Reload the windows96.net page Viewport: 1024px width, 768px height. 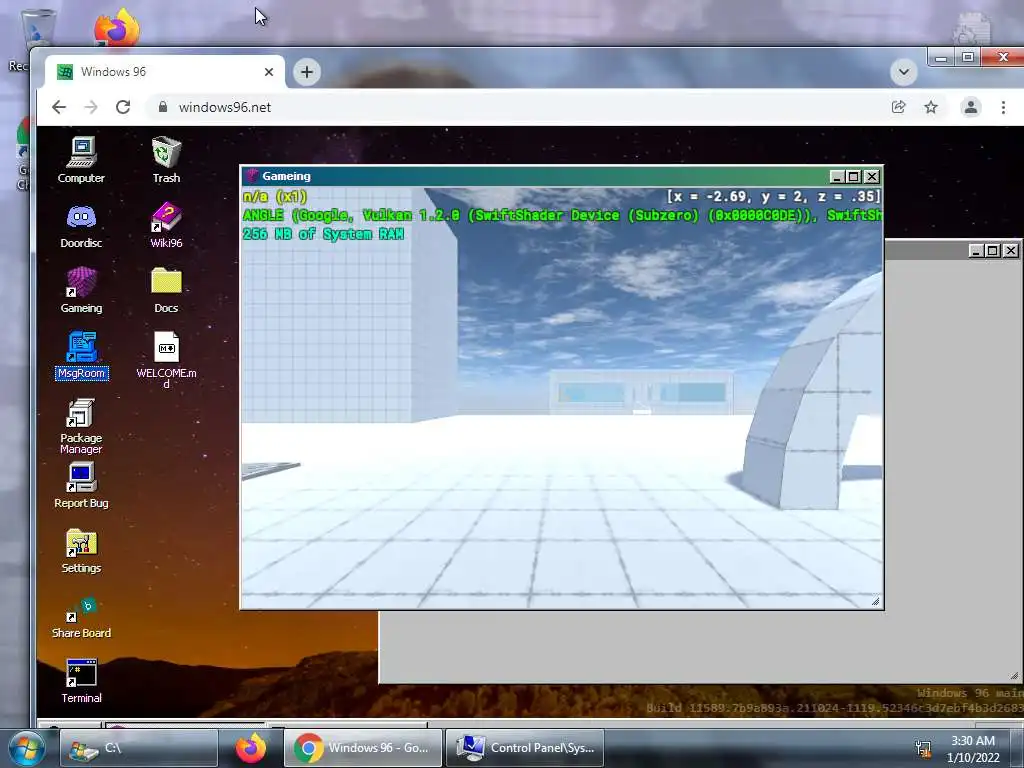click(x=123, y=107)
